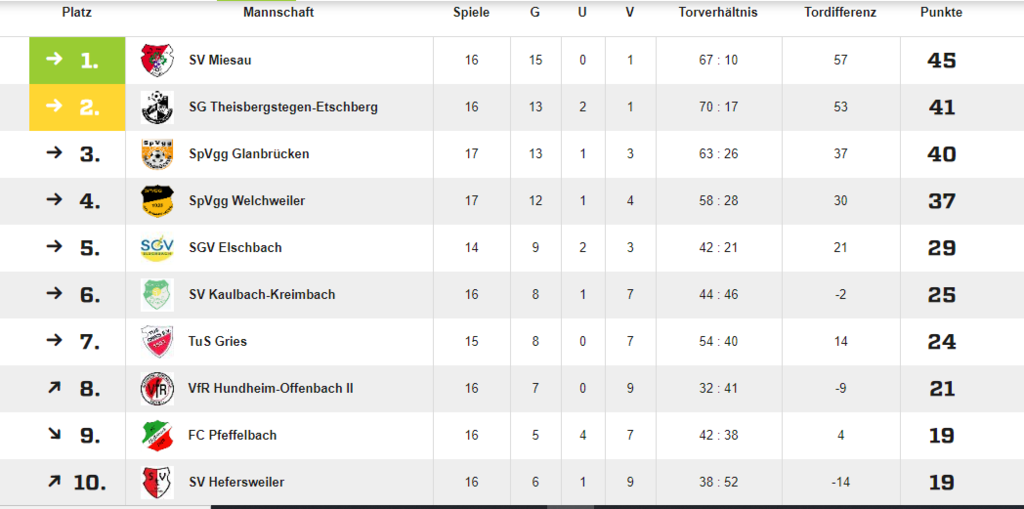1024x509 pixels.
Task: Click the SV Hefersweiler team crest
Action: coord(157,482)
